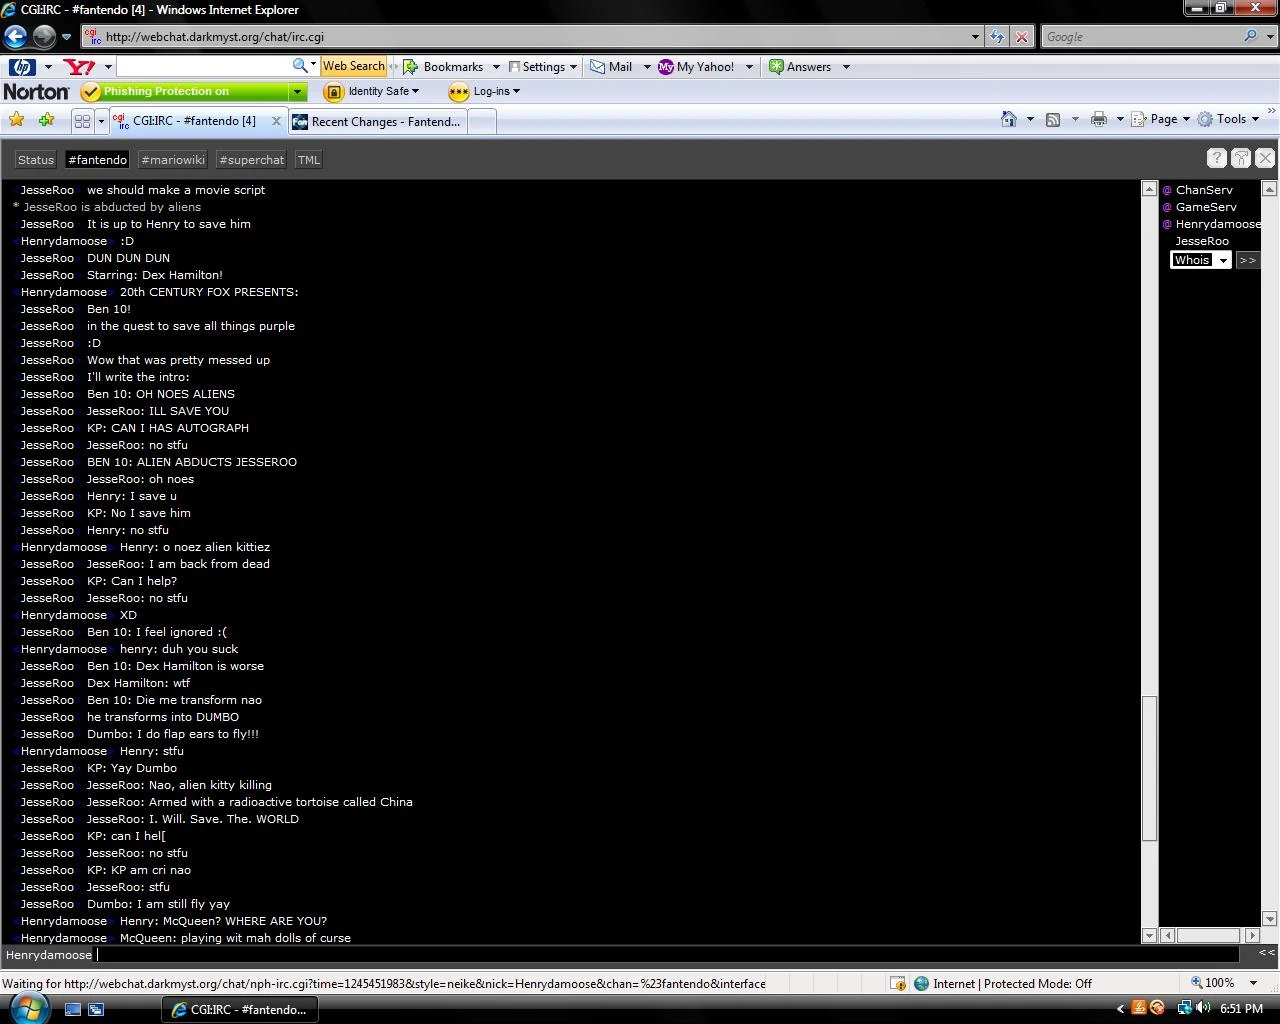
Task: Click the 100% zoom level control
Action: [x=1219, y=983]
